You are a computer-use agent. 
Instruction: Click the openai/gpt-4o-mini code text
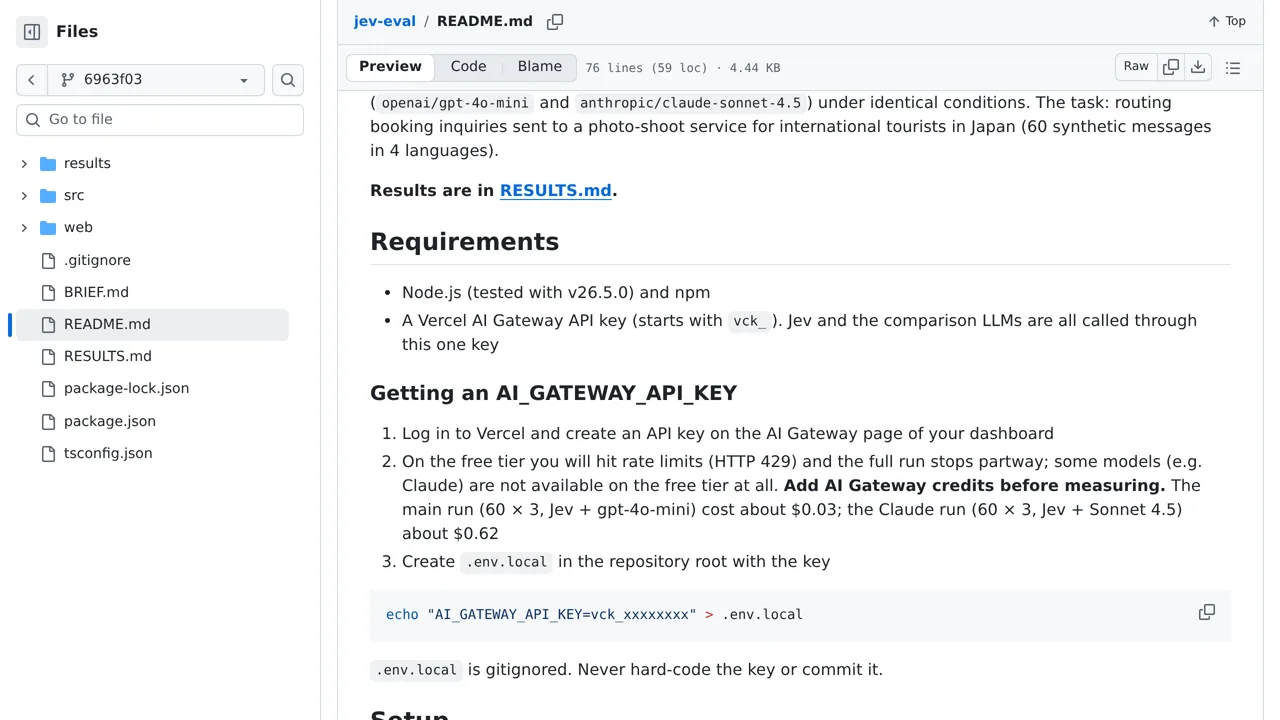click(x=455, y=103)
